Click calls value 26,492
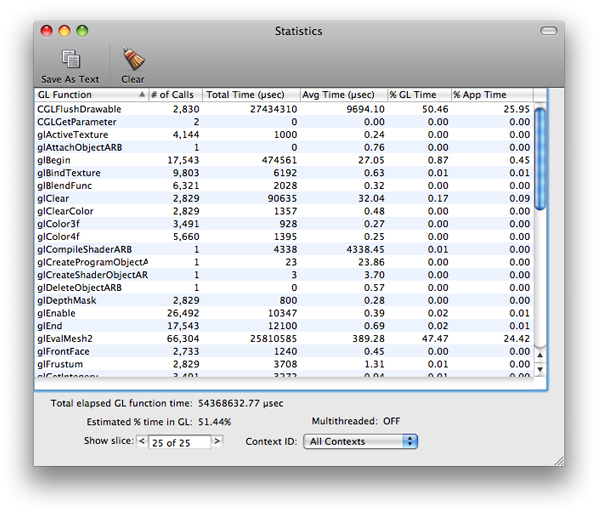 (x=183, y=313)
